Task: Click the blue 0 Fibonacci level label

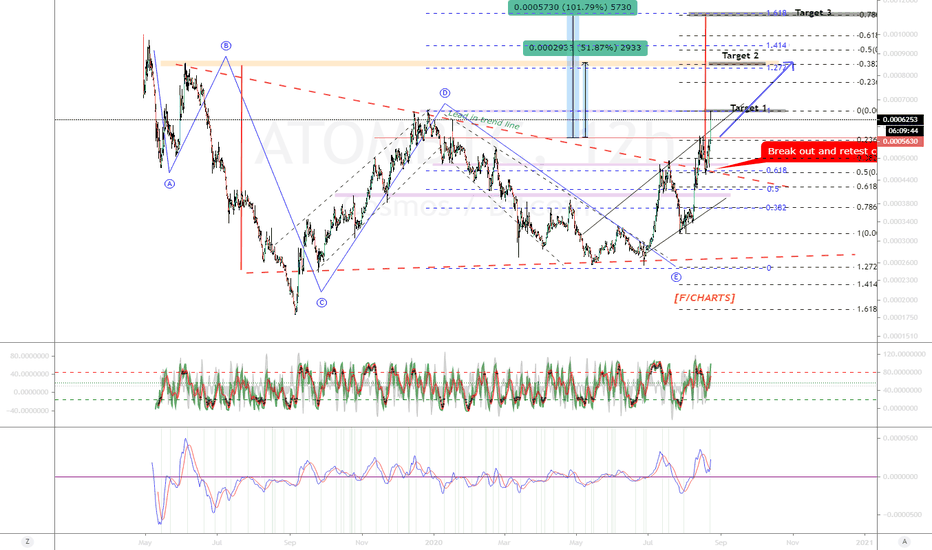Action: point(769,268)
